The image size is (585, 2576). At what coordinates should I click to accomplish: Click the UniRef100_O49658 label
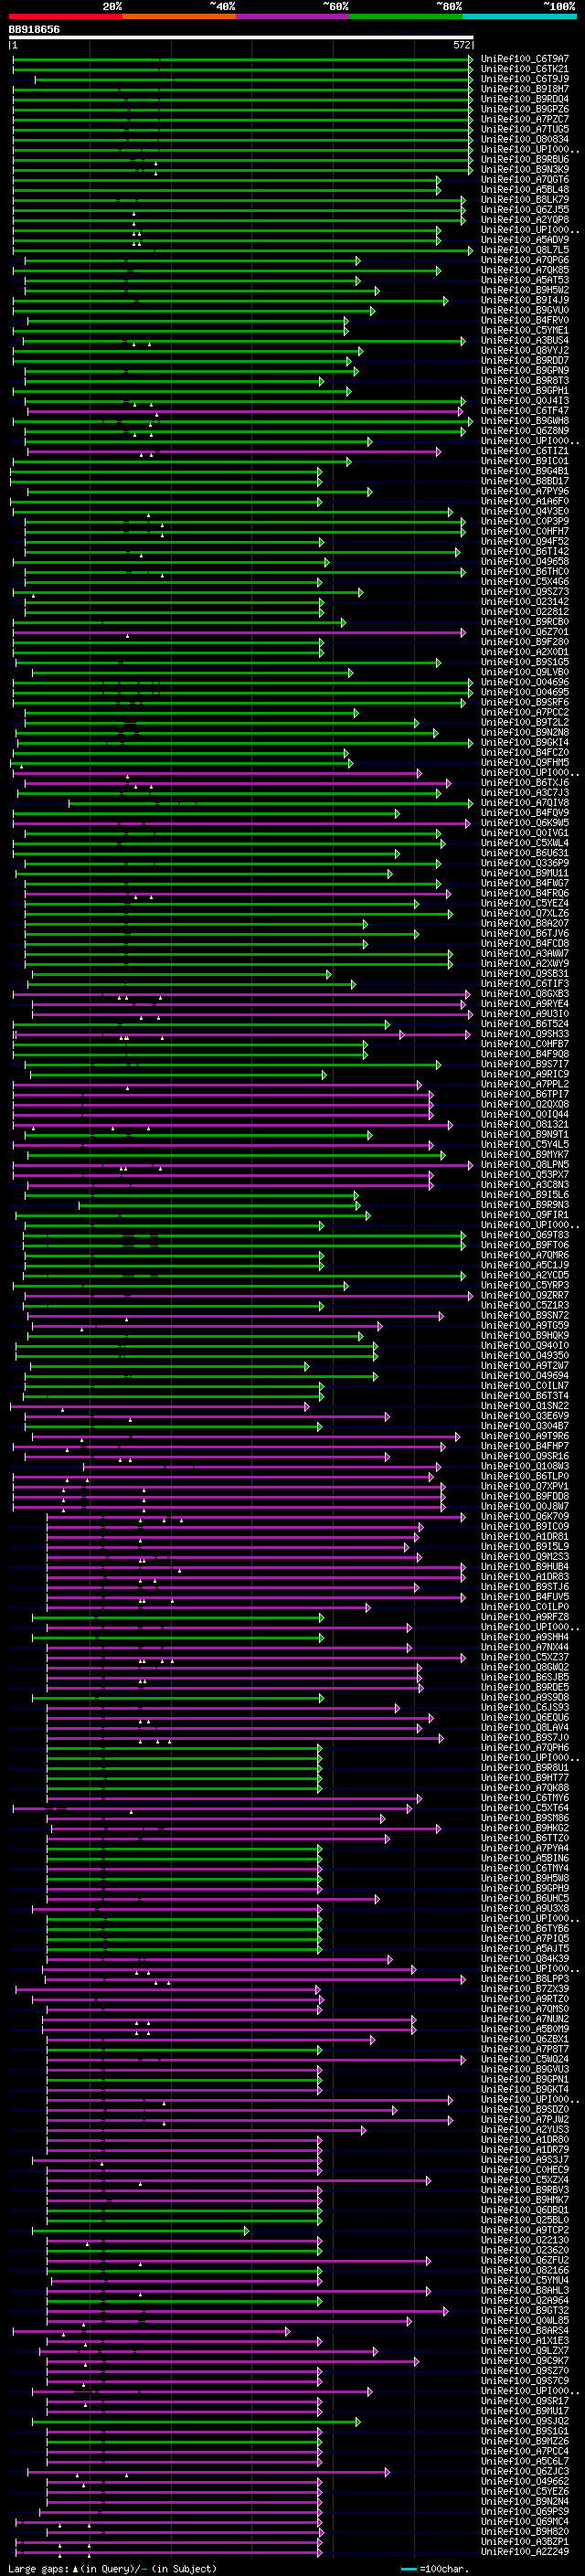[x=525, y=561]
